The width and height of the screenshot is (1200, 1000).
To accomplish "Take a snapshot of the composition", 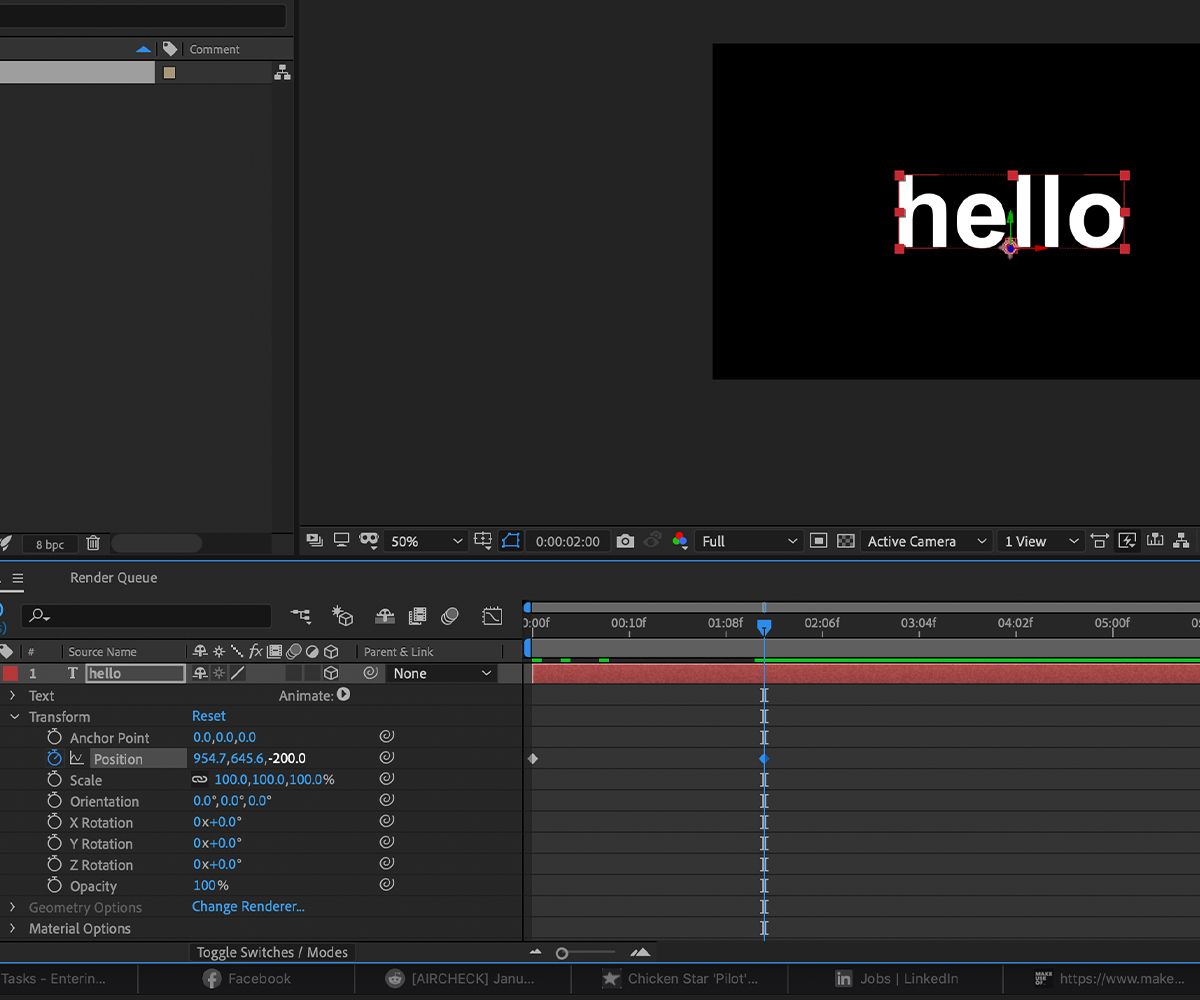I will (626, 541).
